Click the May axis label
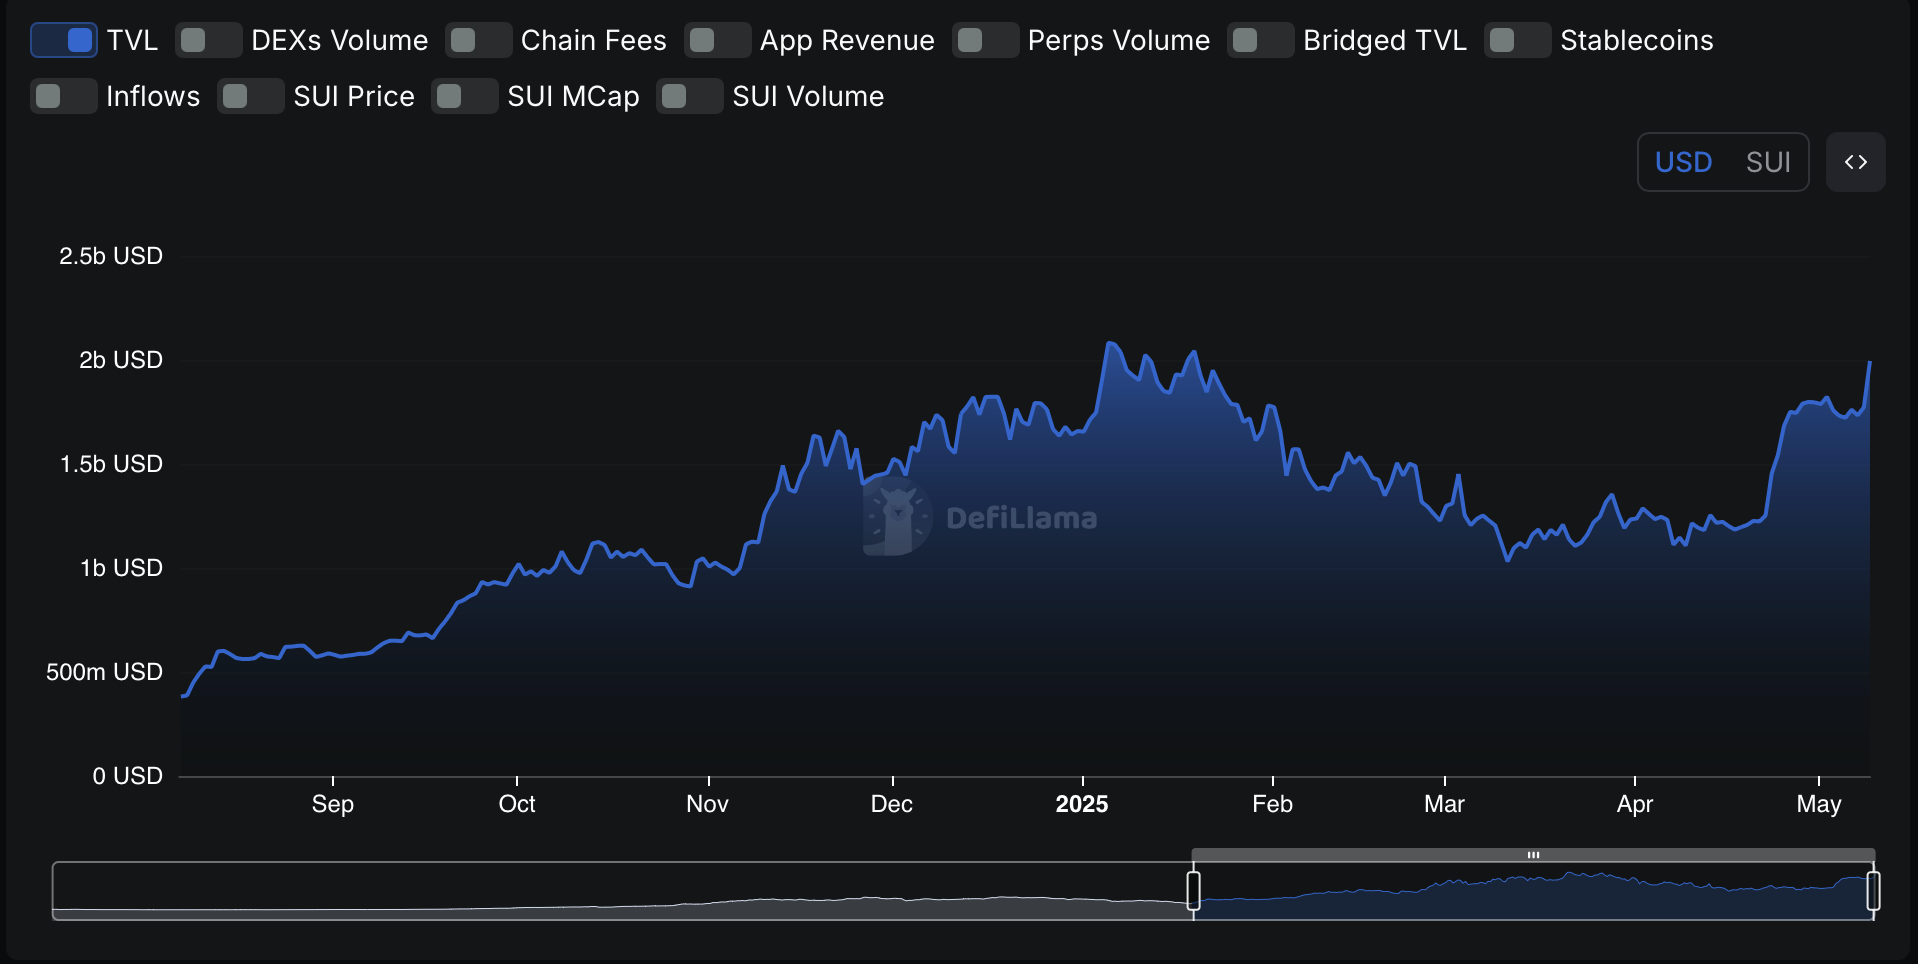Viewport: 1918px width, 964px height. point(1819,804)
